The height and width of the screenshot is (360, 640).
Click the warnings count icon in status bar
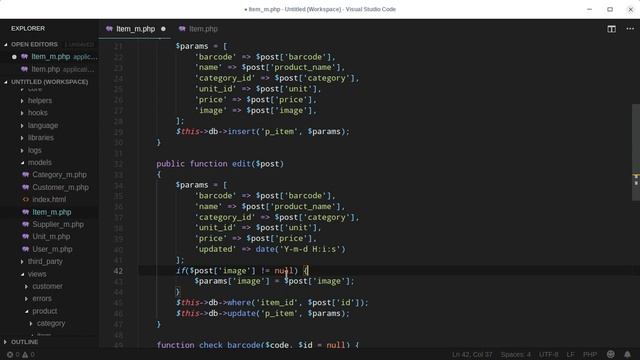(25, 355)
